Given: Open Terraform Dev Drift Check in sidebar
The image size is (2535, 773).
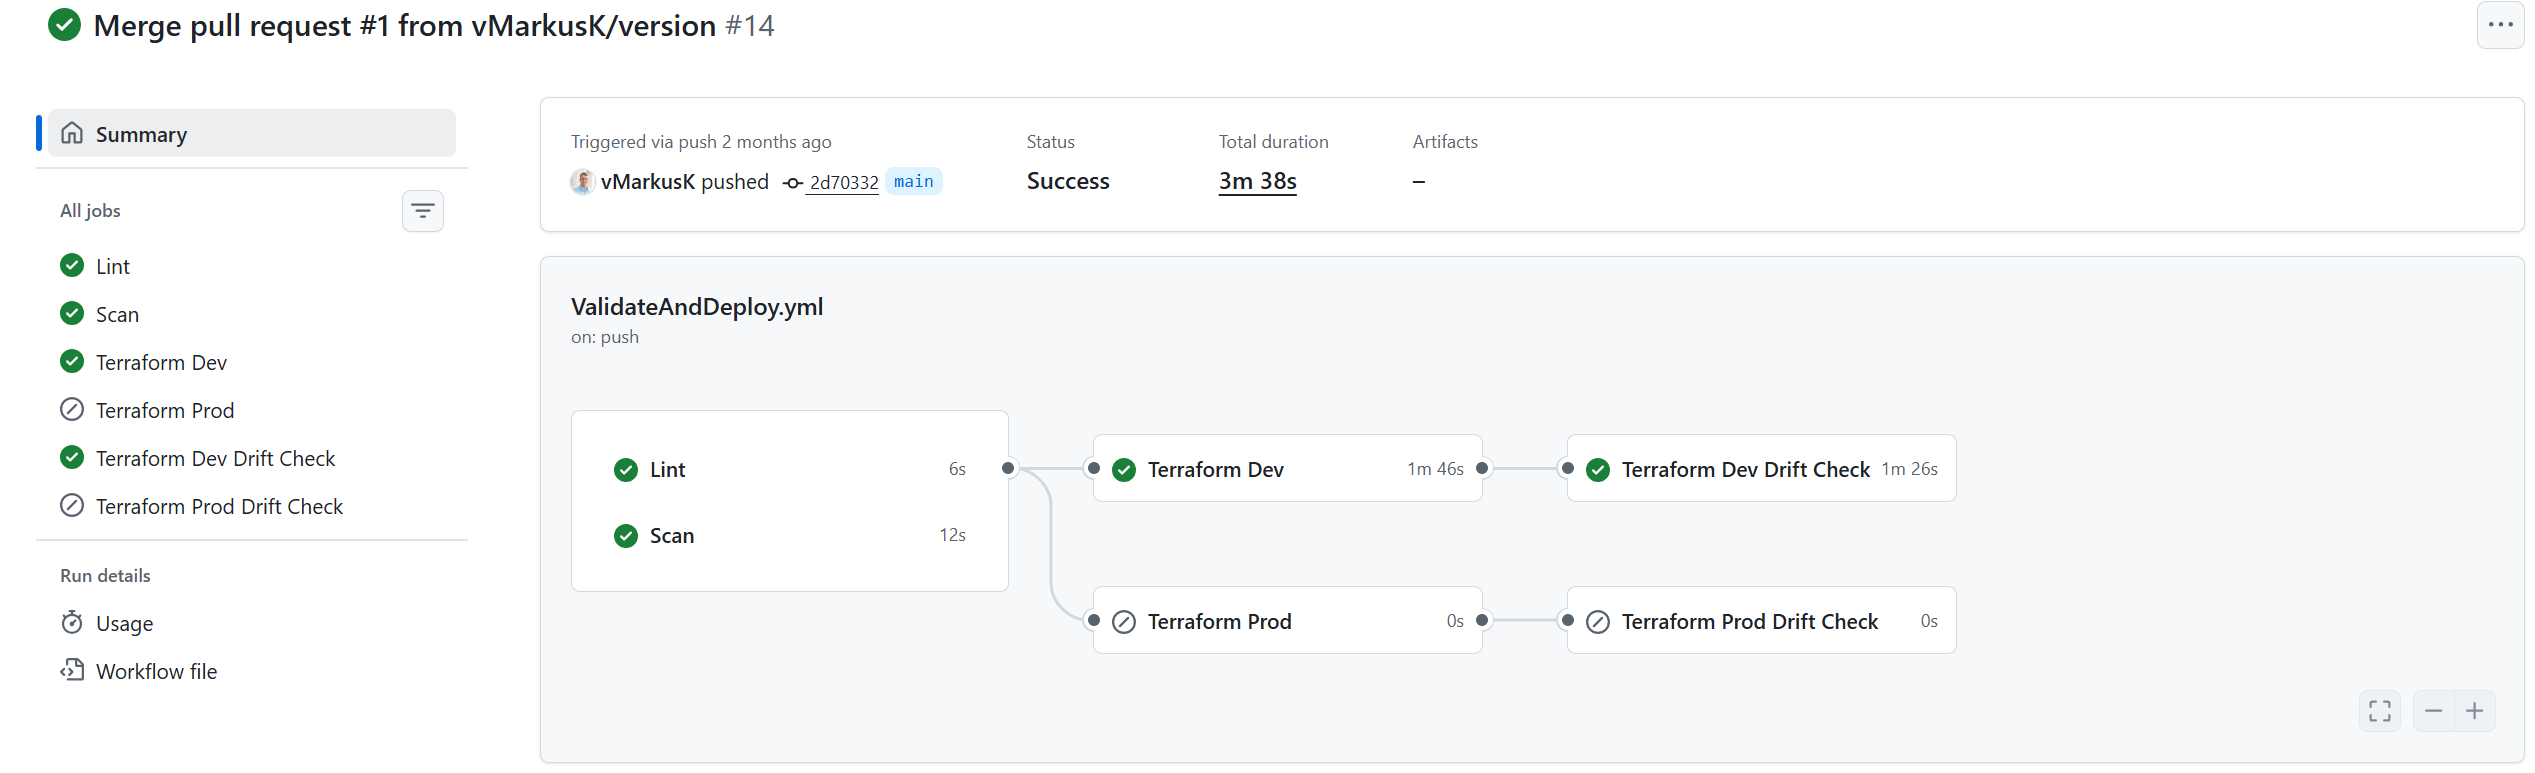Looking at the screenshot, I should click(x=252, y=458).
